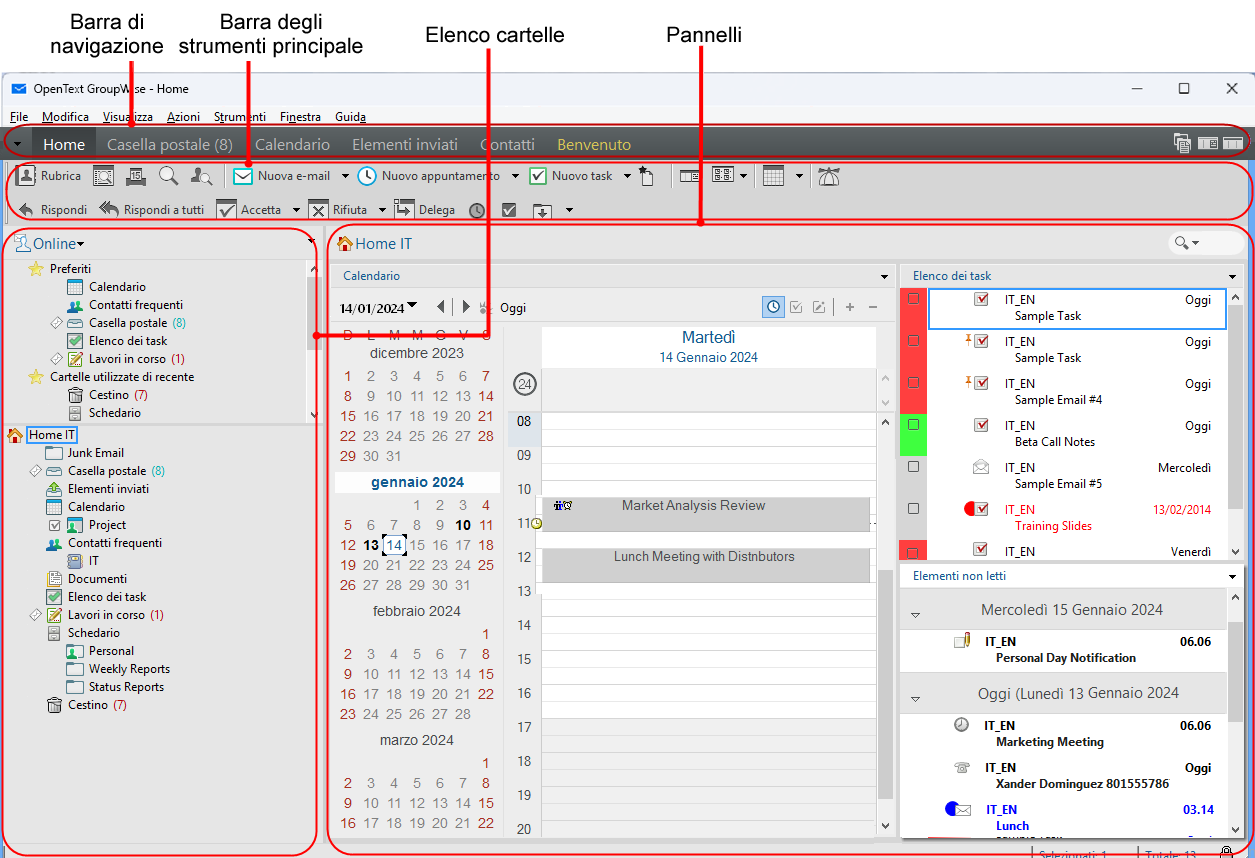Tick the checkbox beside second Sample Task
Screen dimensions: 1255x858
(x=913, y=341)
